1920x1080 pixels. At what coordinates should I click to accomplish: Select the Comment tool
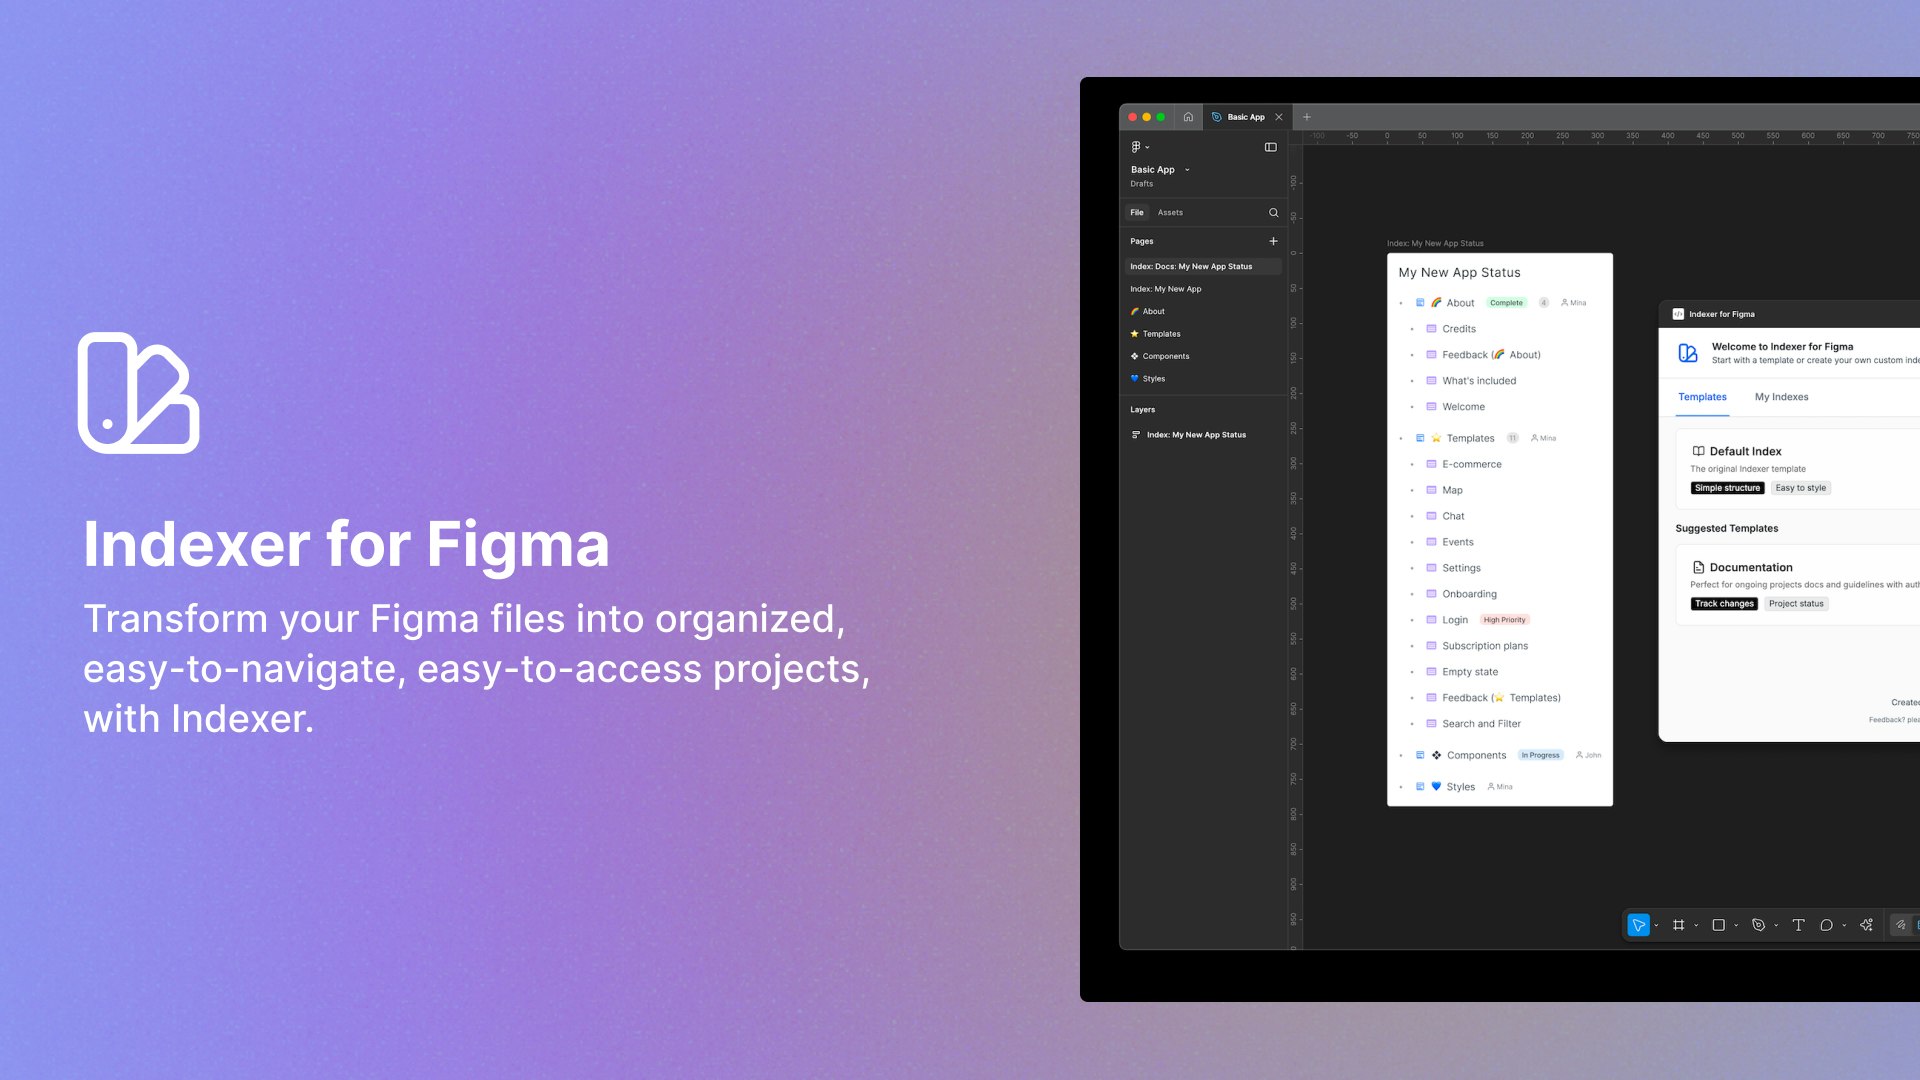1827,925
